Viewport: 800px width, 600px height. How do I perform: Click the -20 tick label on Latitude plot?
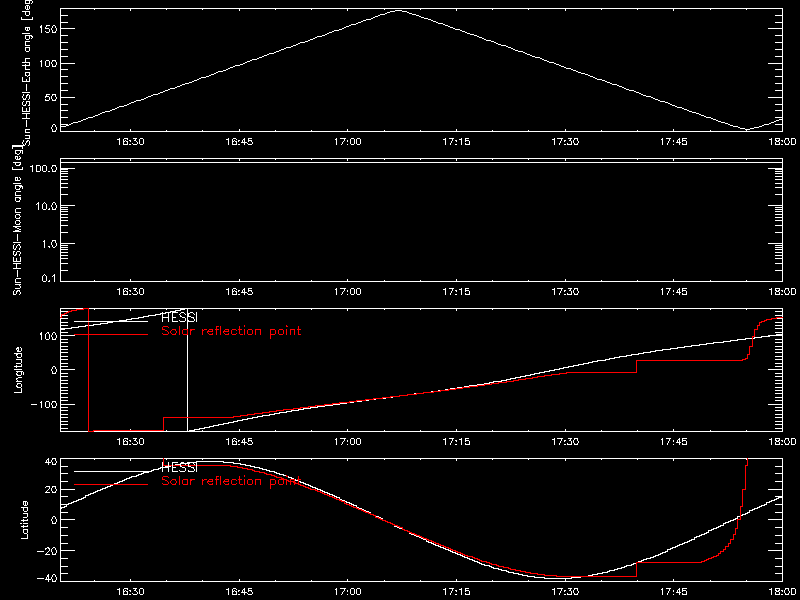pos(45,551)
